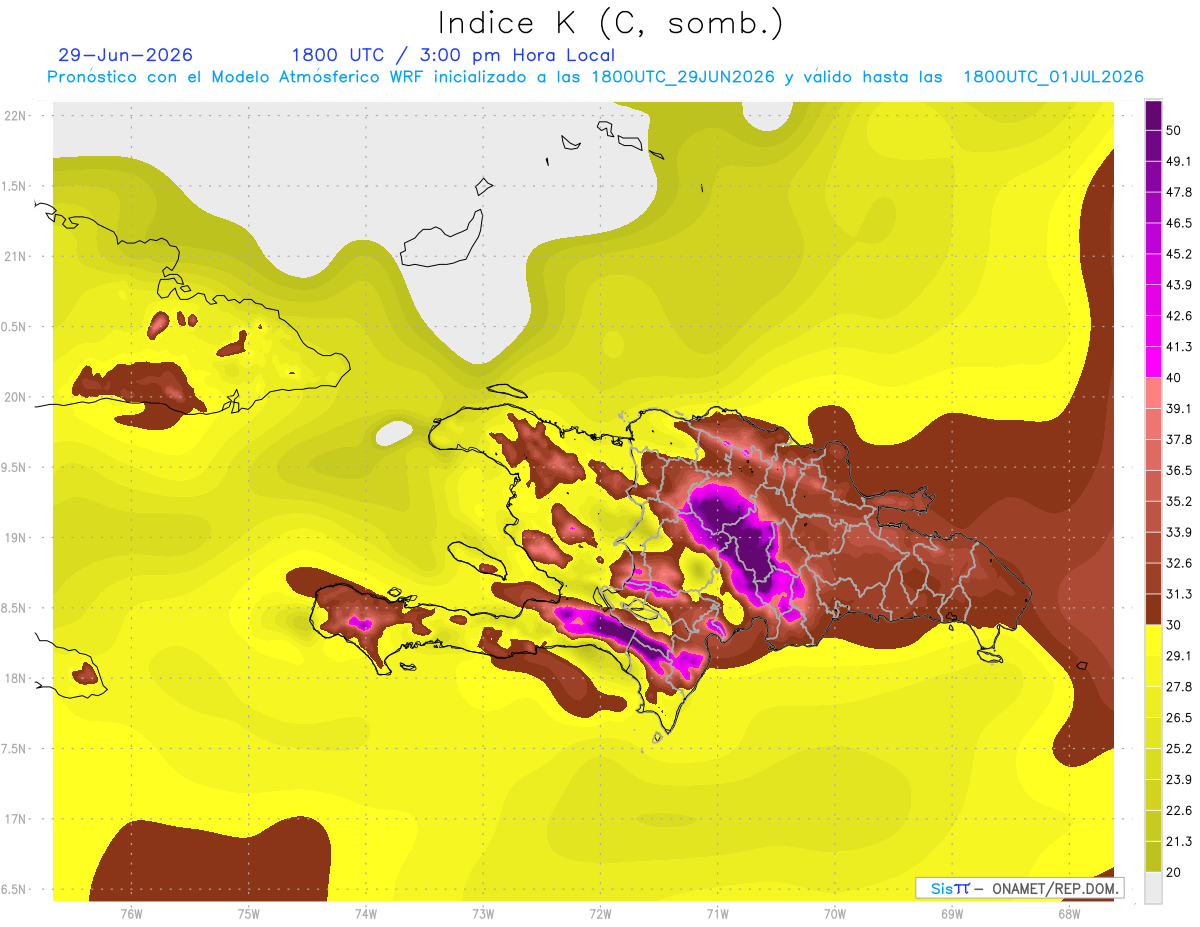Image resolution: width=1200 pixels, height=927 pixels.
Task: Click the colorbar value "30"
Action: pos(1175,626)
